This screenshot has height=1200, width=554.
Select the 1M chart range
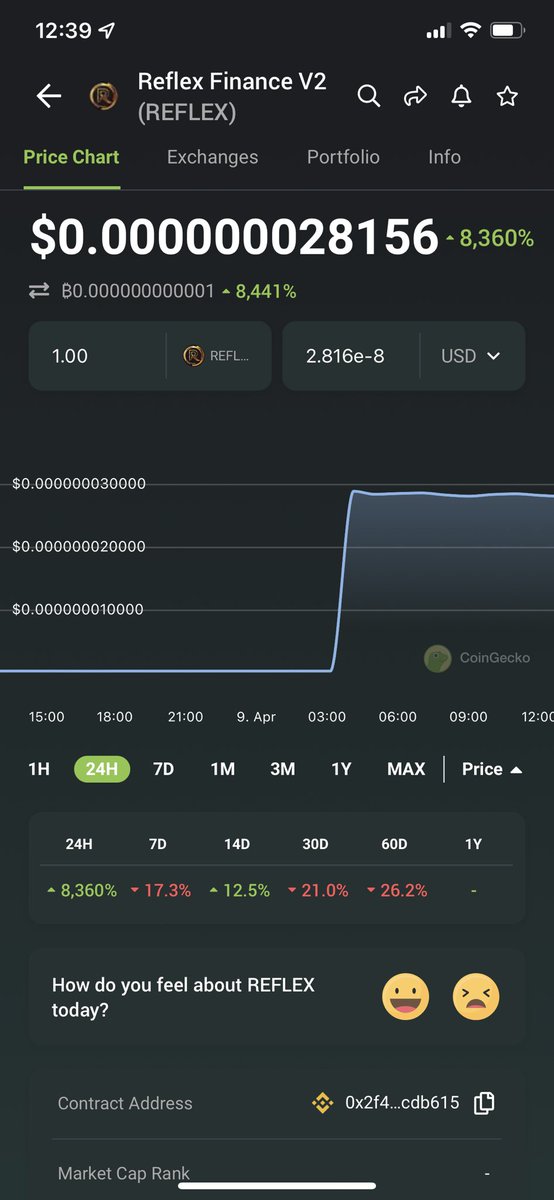[222, 769]
